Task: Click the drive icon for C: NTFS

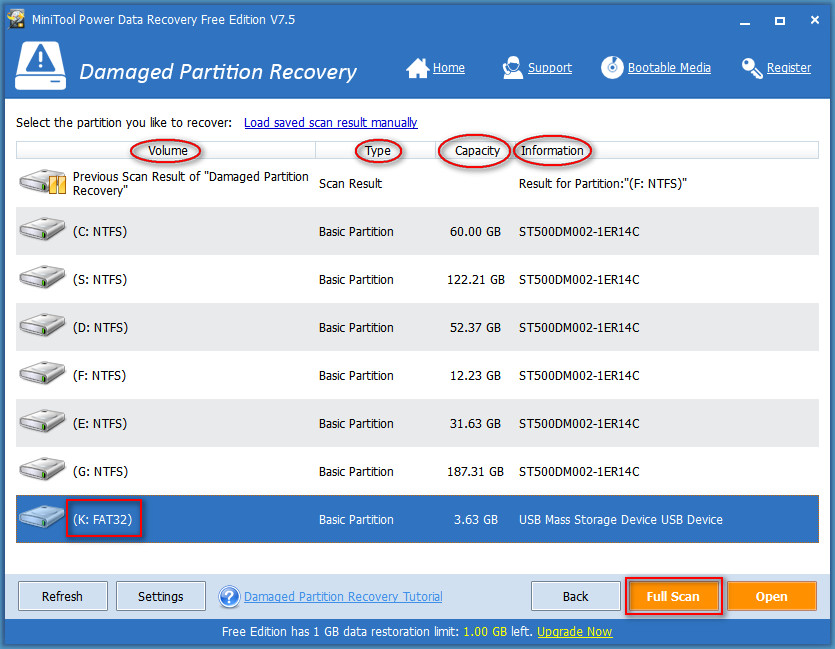Action: 42,229
